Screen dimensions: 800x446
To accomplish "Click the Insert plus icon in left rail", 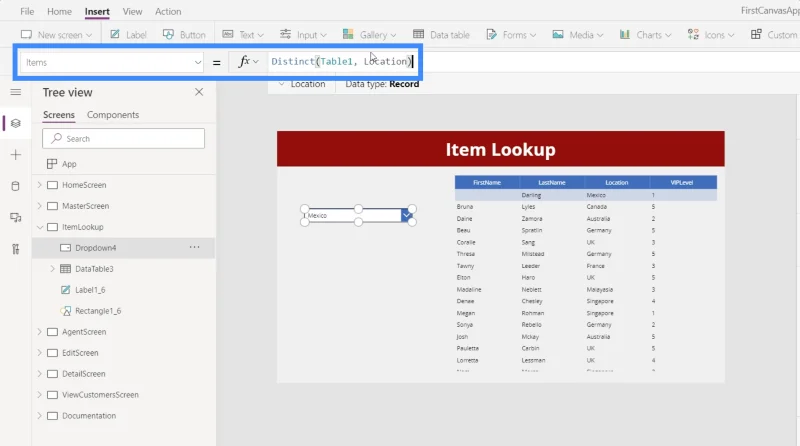I will (16, 155).
